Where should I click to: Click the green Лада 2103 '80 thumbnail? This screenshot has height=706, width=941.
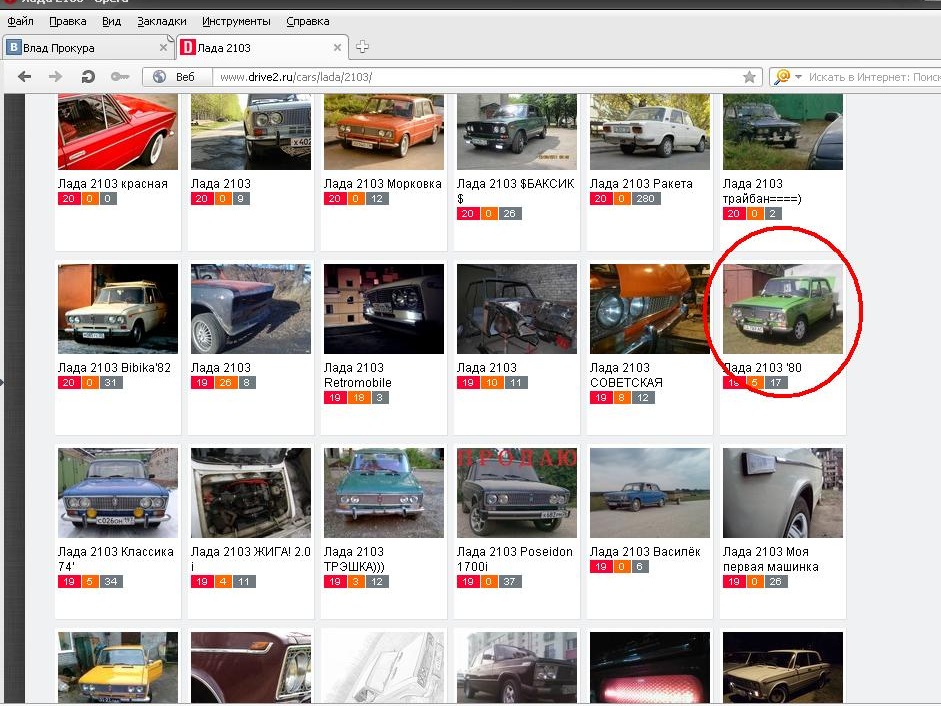783,309
